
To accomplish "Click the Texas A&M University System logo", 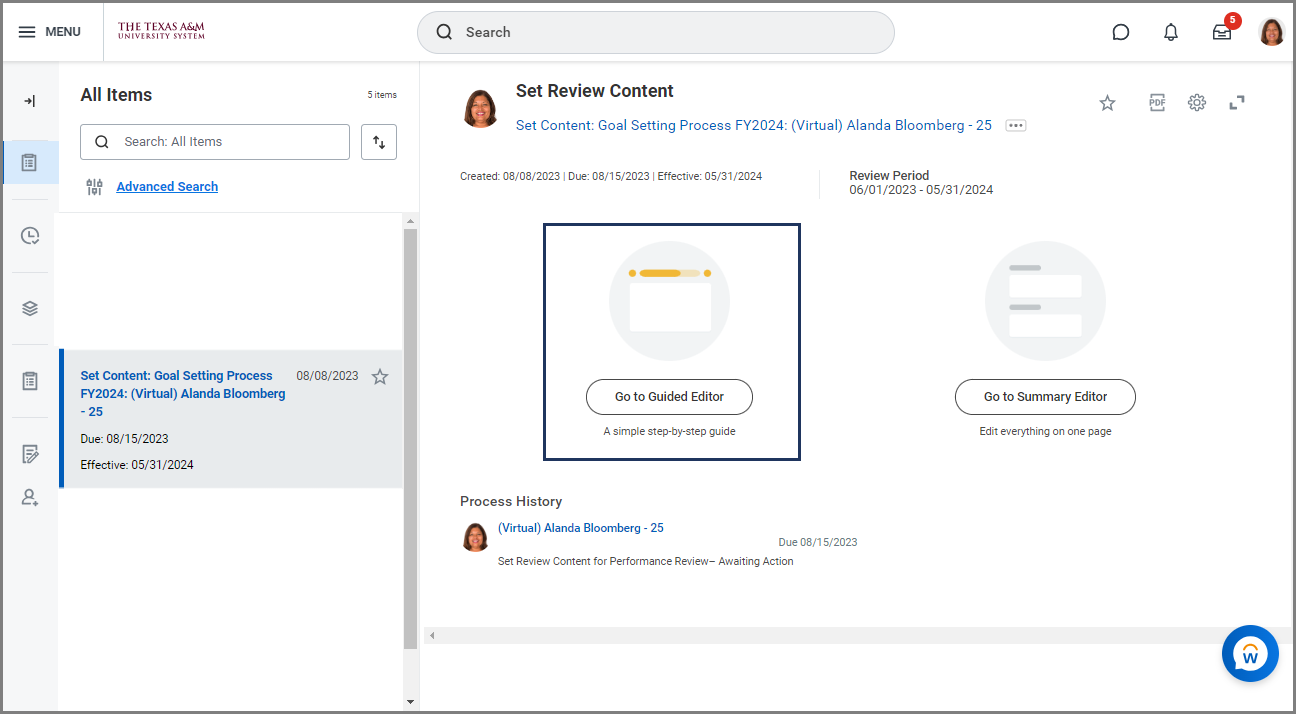I will [161, 32].
